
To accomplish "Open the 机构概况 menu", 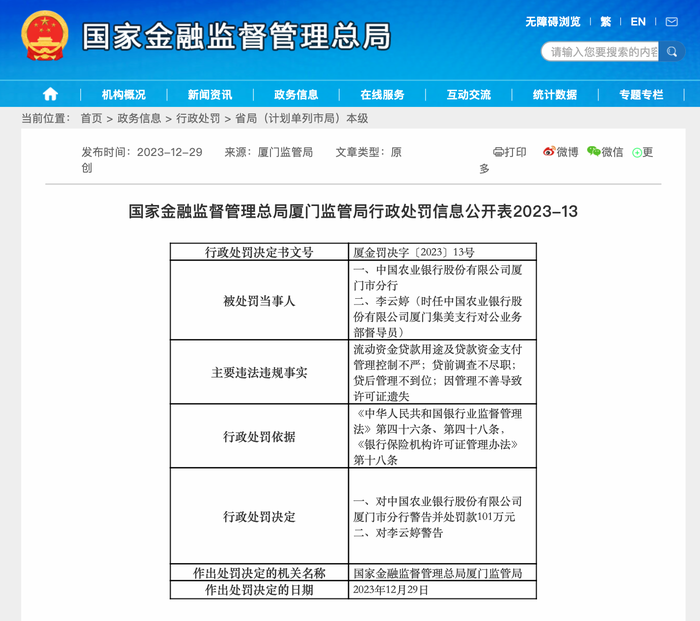I will point(124,95).
